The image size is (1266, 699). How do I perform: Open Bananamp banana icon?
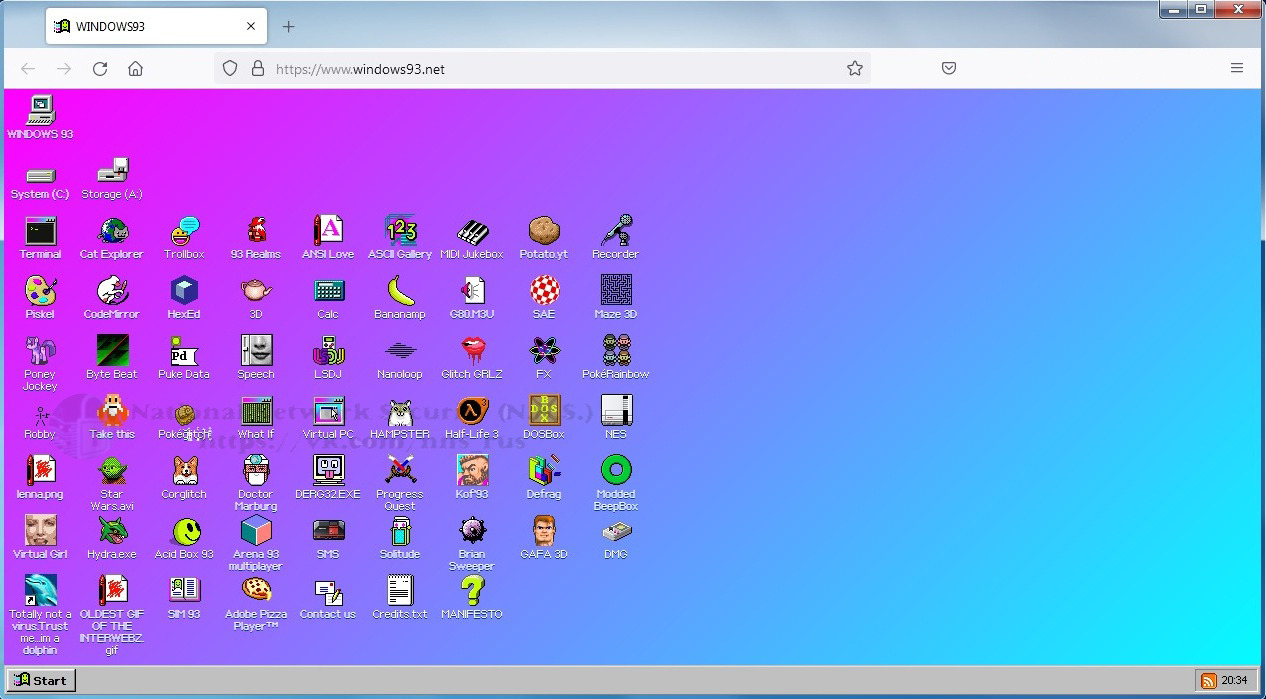[400, 291]
